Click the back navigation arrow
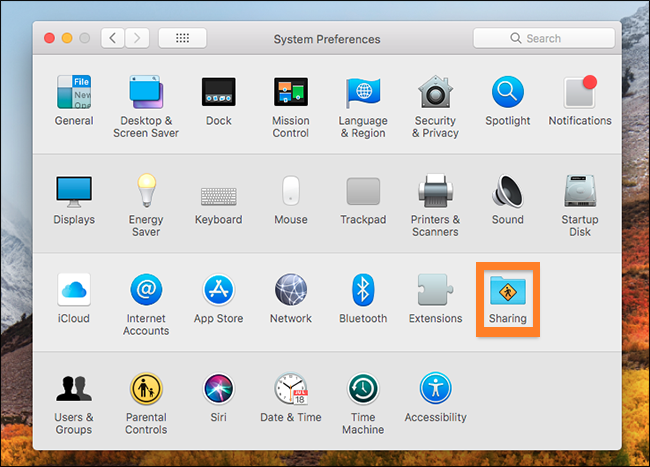The width and height of the screenshot is (650, 467). click(x=113, y=39)
